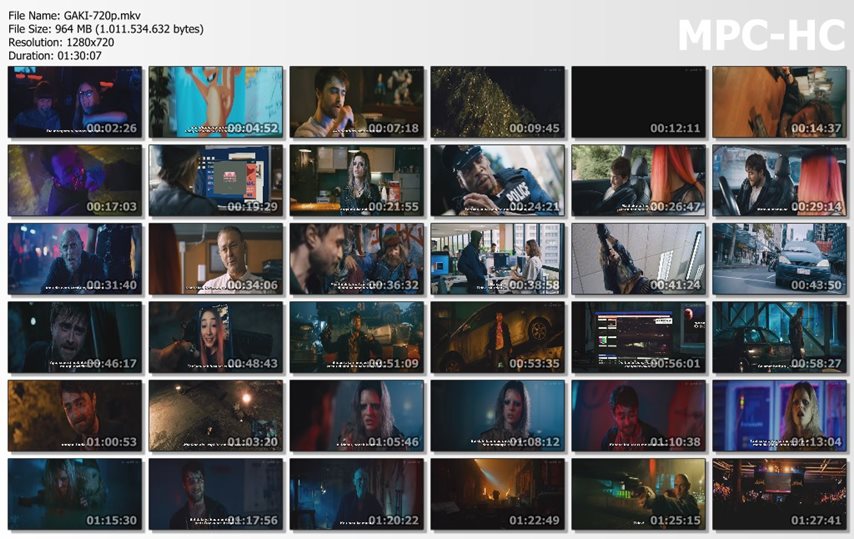
Task: Select the thumbnail at 01:13:04
Action: [x=780, y=415]
